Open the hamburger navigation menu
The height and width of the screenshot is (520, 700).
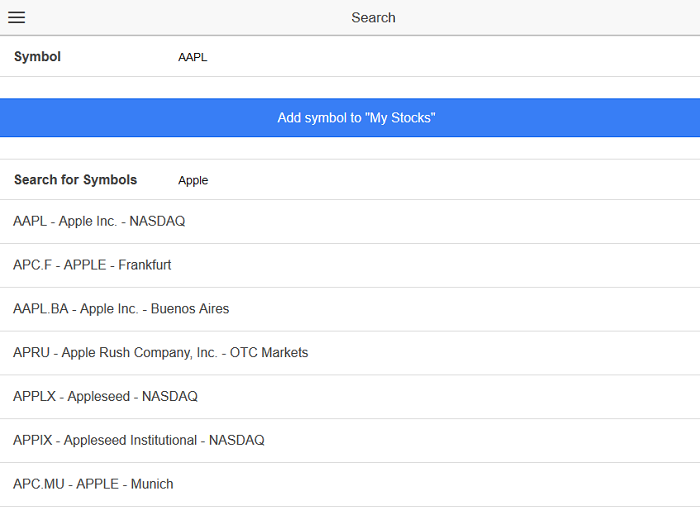tap(16, 17)
